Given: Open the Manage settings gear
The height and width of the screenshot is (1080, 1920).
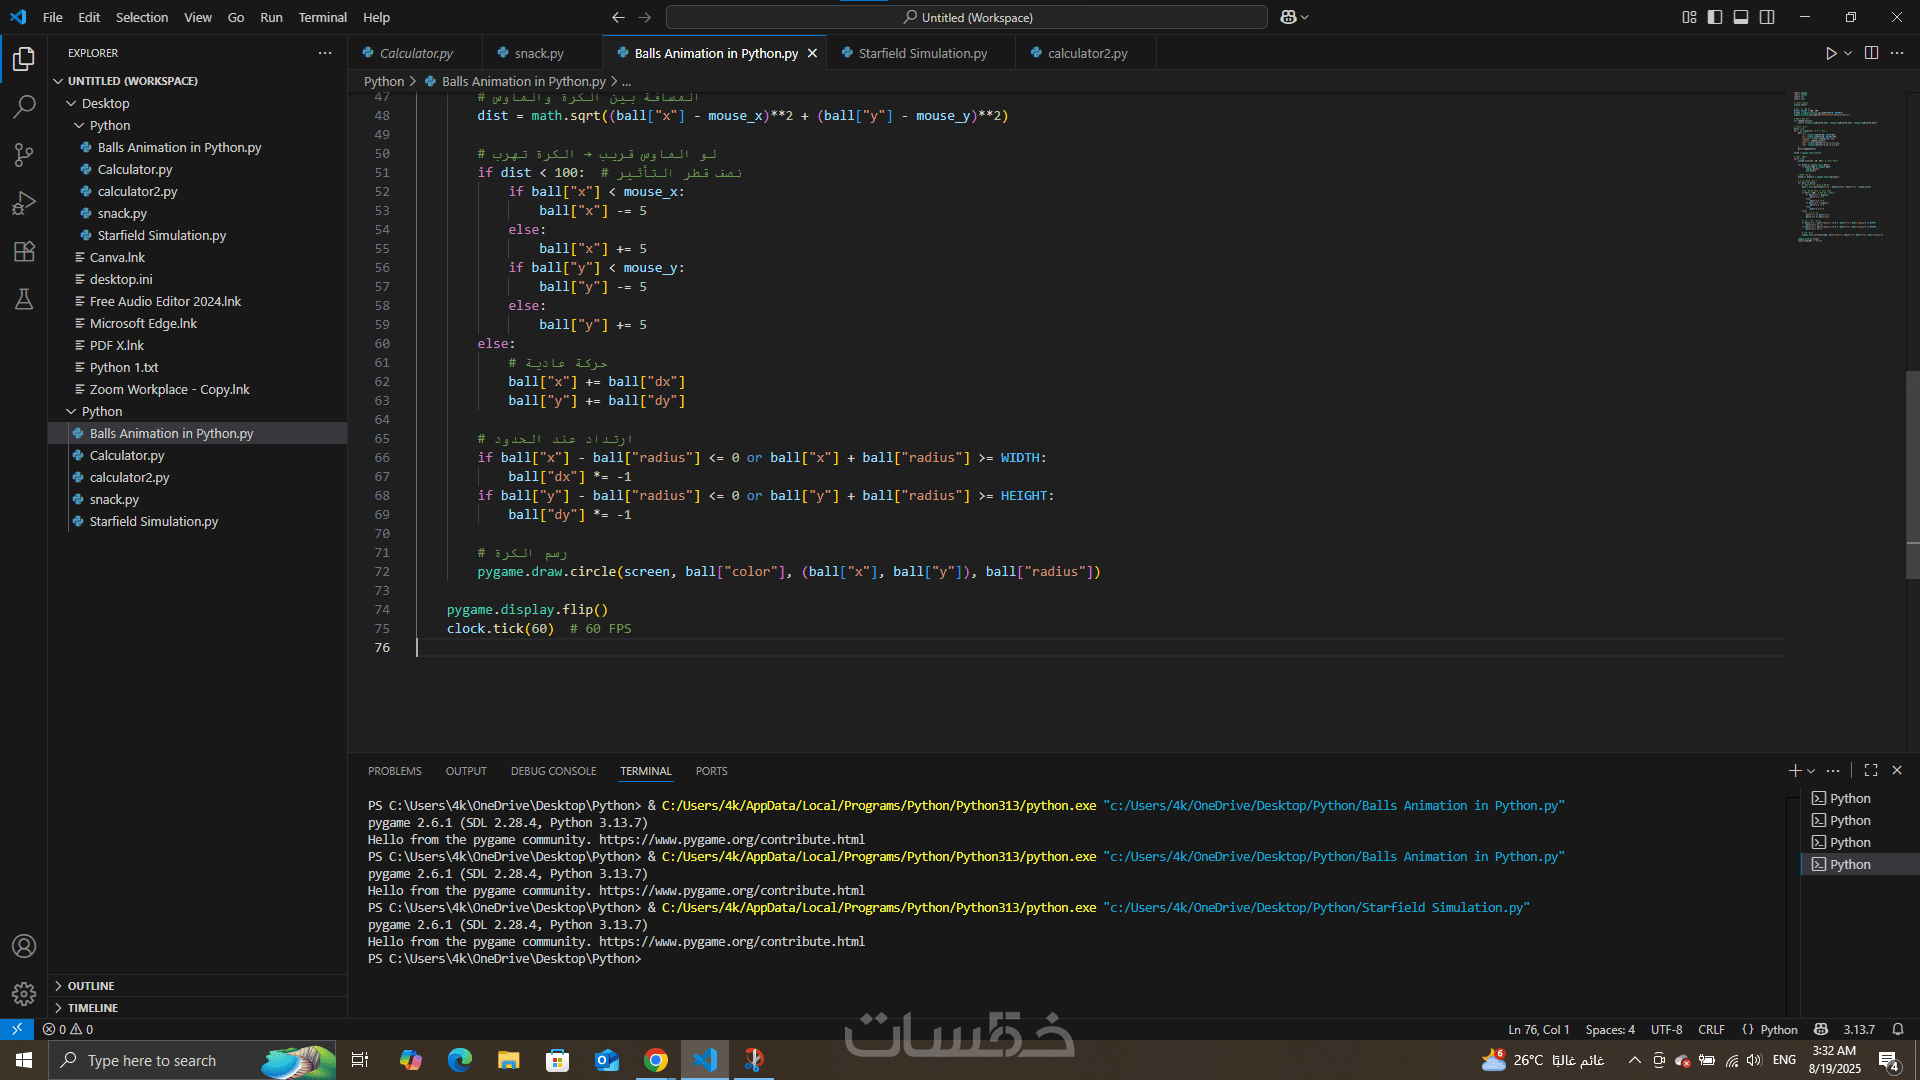Looking at the screenshot, I should 24,994.
